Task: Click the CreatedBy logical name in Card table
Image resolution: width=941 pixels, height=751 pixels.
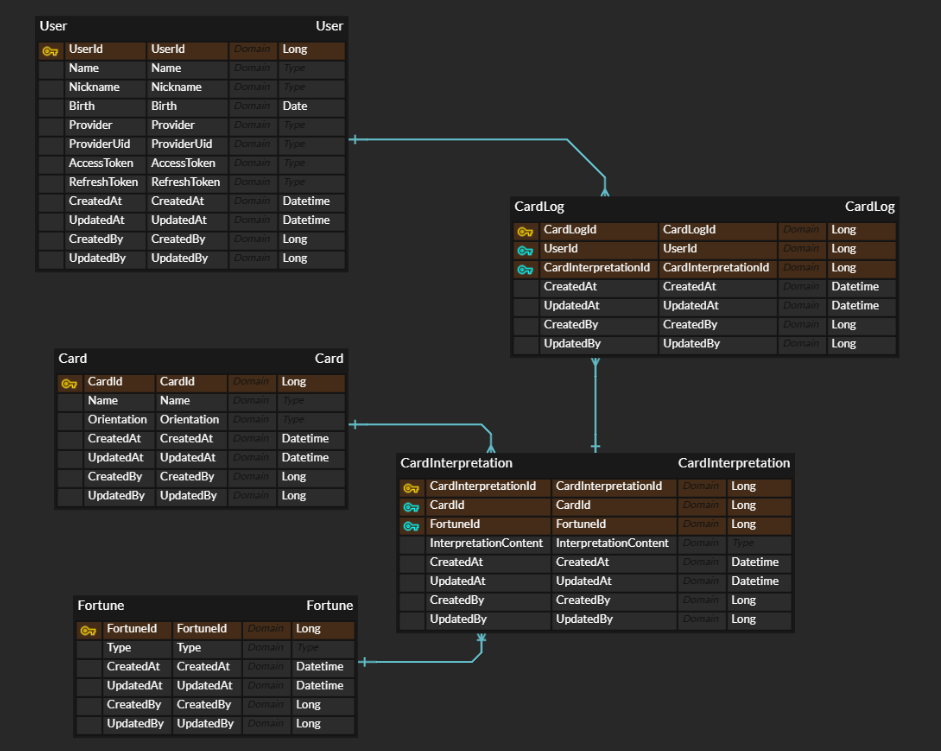Action: click(119, 477)
